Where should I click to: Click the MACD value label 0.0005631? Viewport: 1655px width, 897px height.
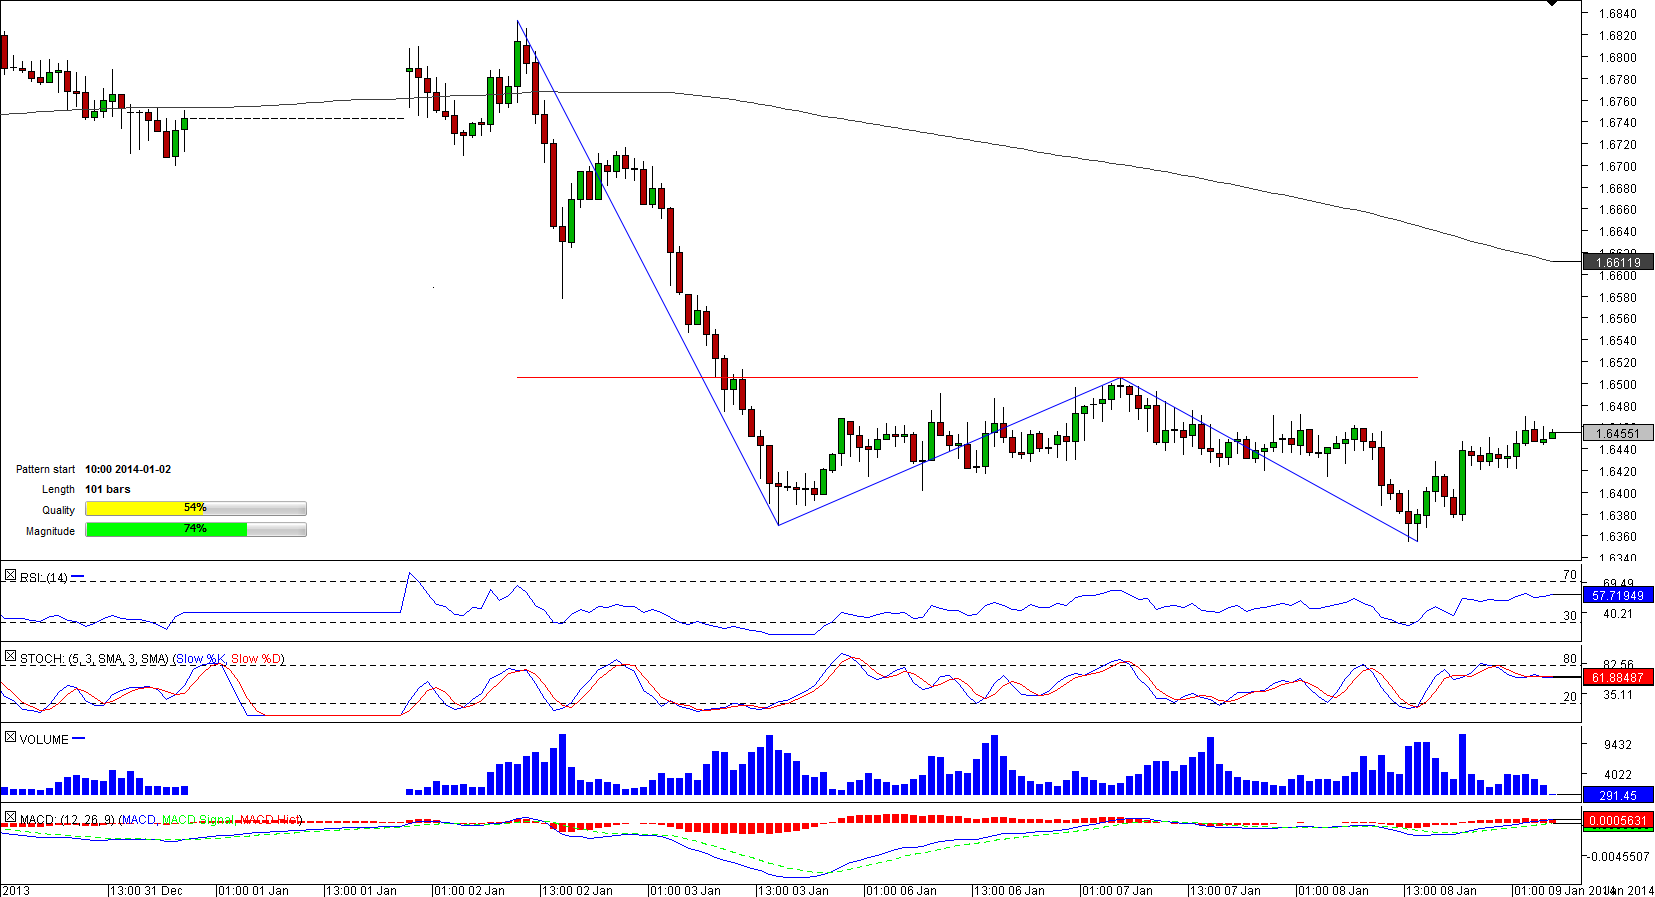click(x=1617, y=821)
